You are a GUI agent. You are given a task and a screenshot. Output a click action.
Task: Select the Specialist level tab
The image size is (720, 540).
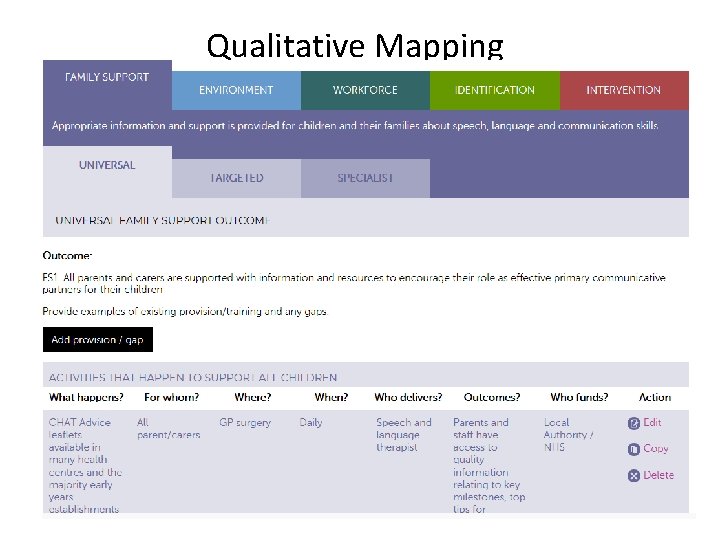[366, 179]
